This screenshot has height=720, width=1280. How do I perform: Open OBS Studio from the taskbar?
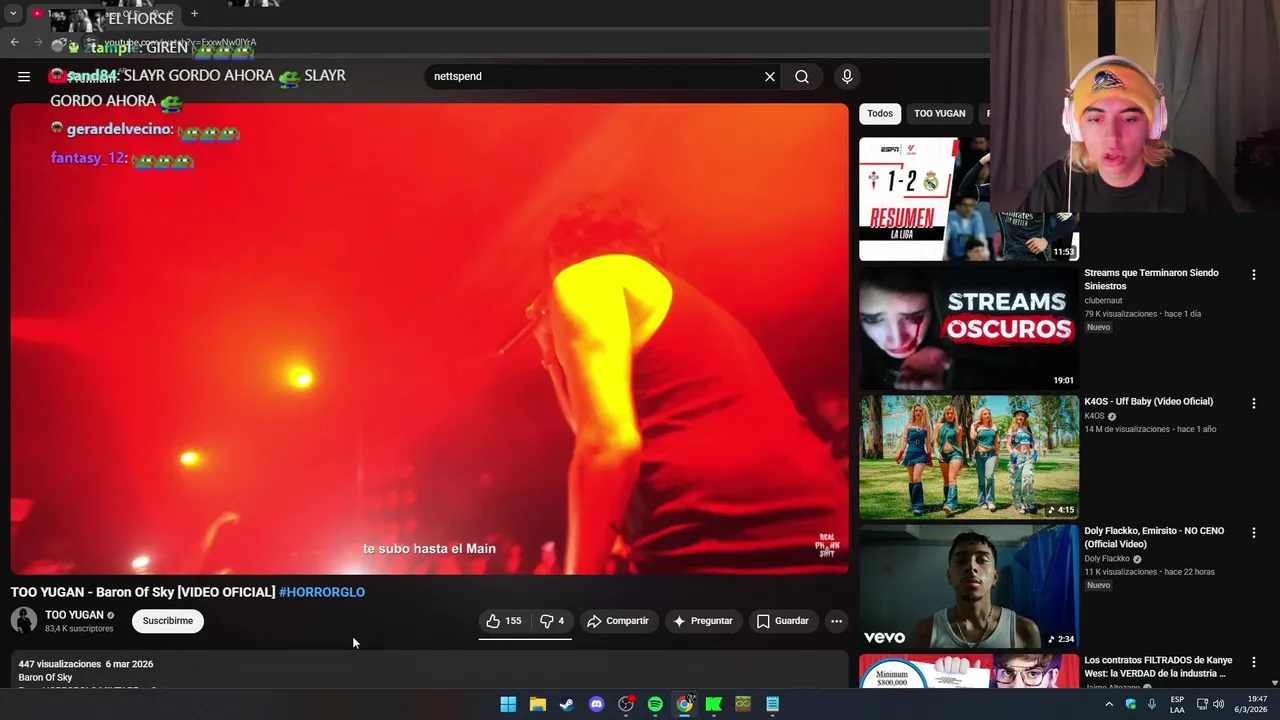(626, 704)
